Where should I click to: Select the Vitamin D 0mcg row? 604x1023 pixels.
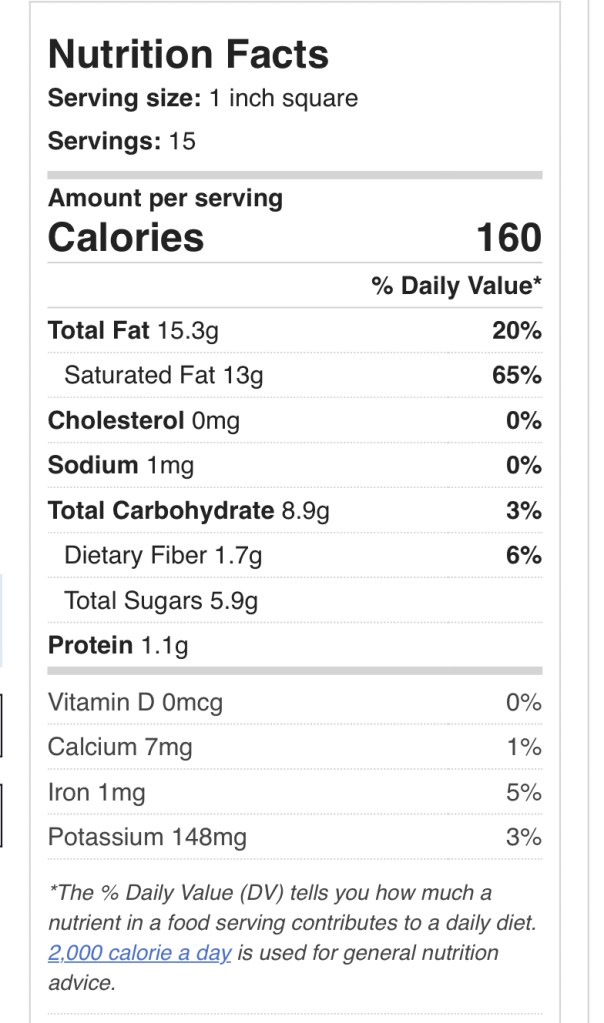coord(135,703)
